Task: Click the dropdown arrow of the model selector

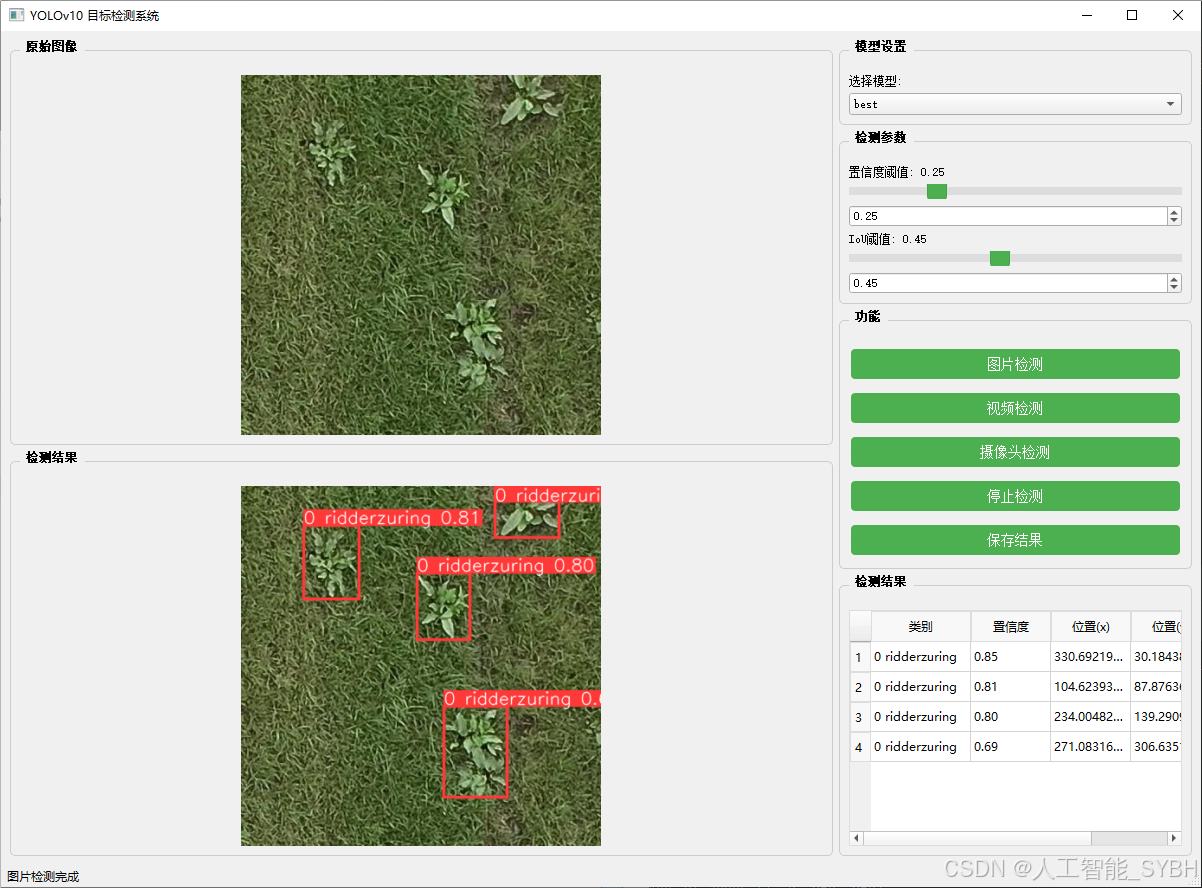Action: pos(1170,104)
